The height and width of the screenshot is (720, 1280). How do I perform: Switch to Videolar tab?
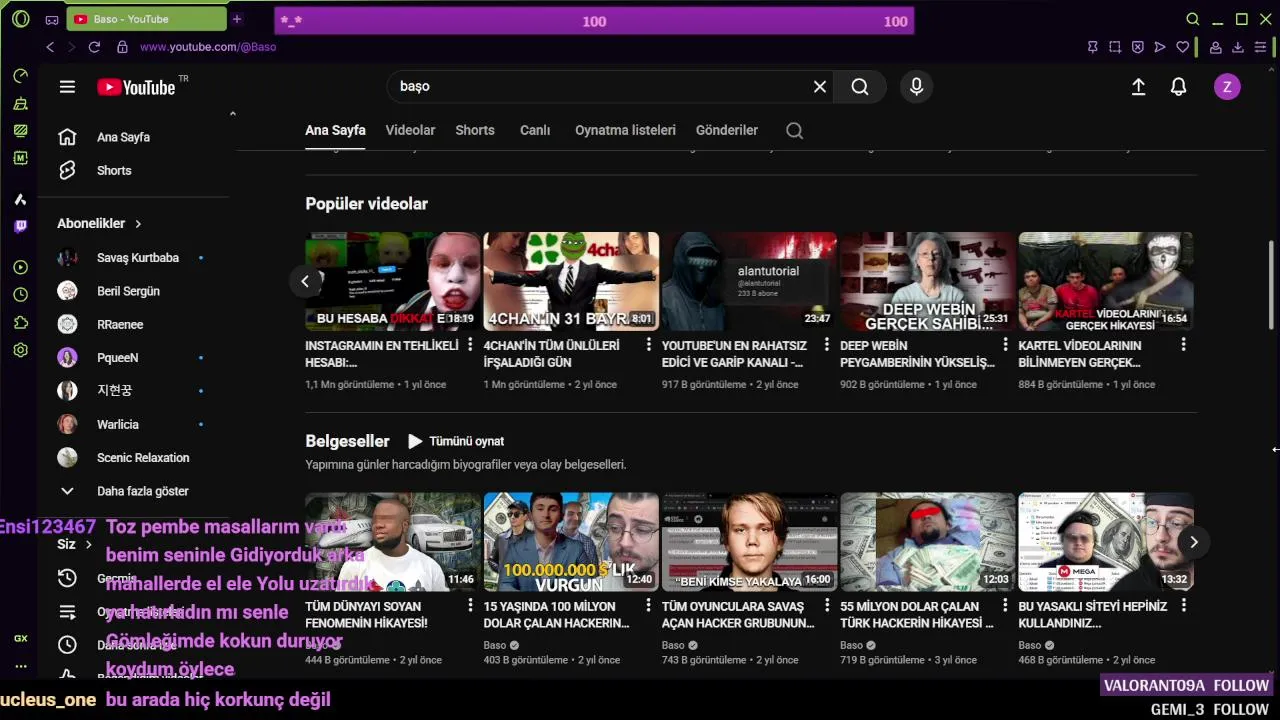(x=410, y=130)
